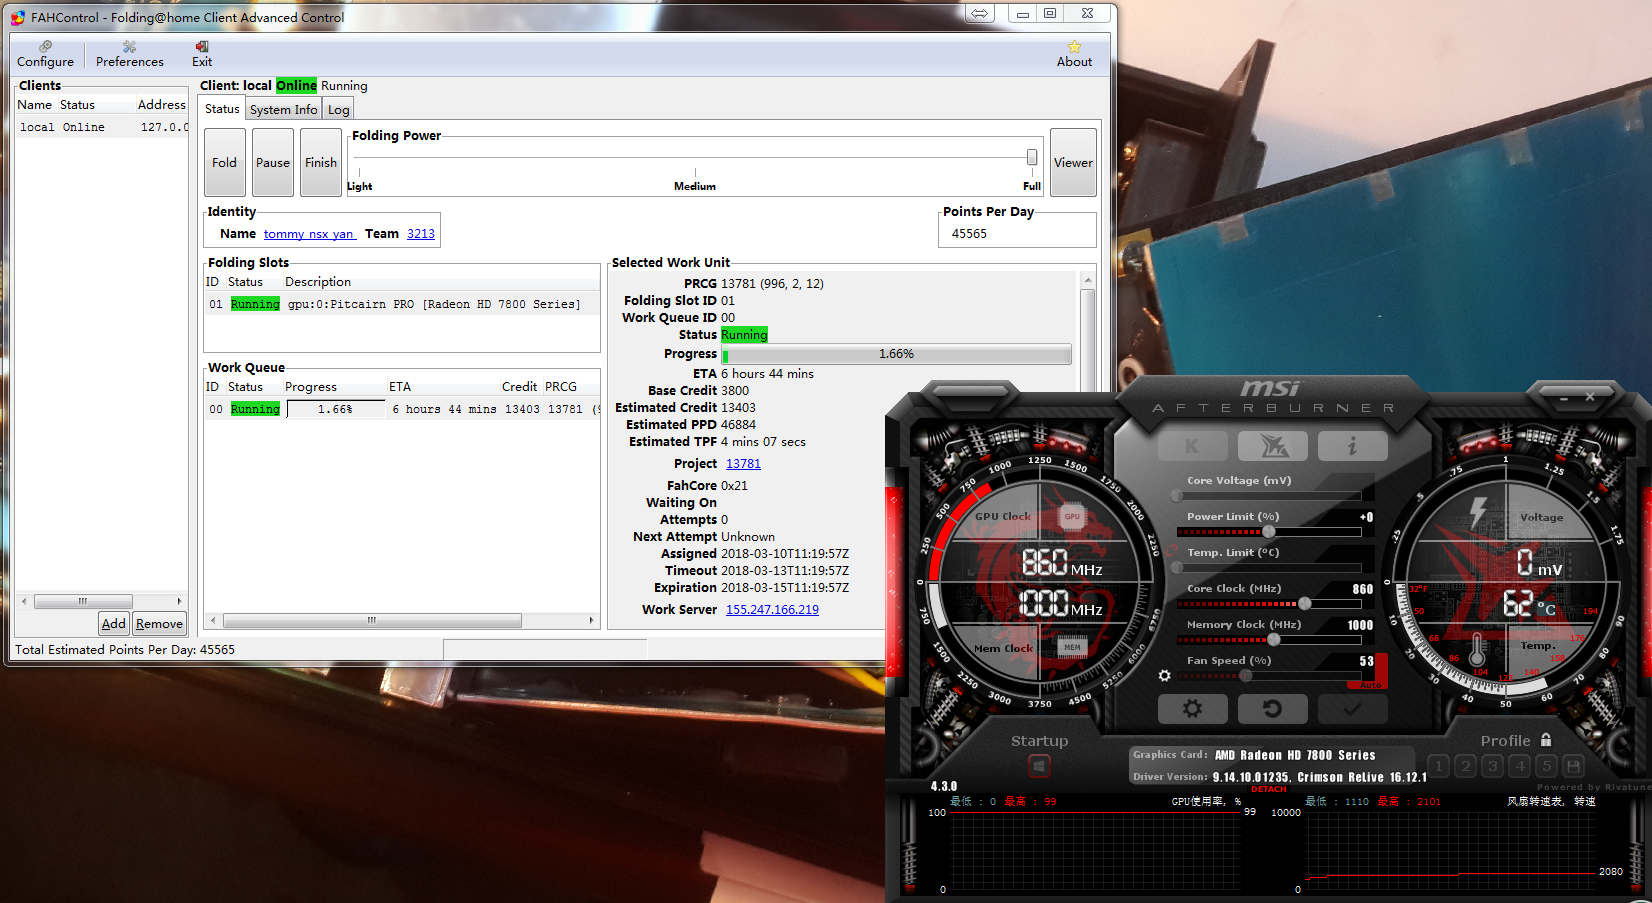Click the Afterburner reset arrow button

pos(1272,708)
